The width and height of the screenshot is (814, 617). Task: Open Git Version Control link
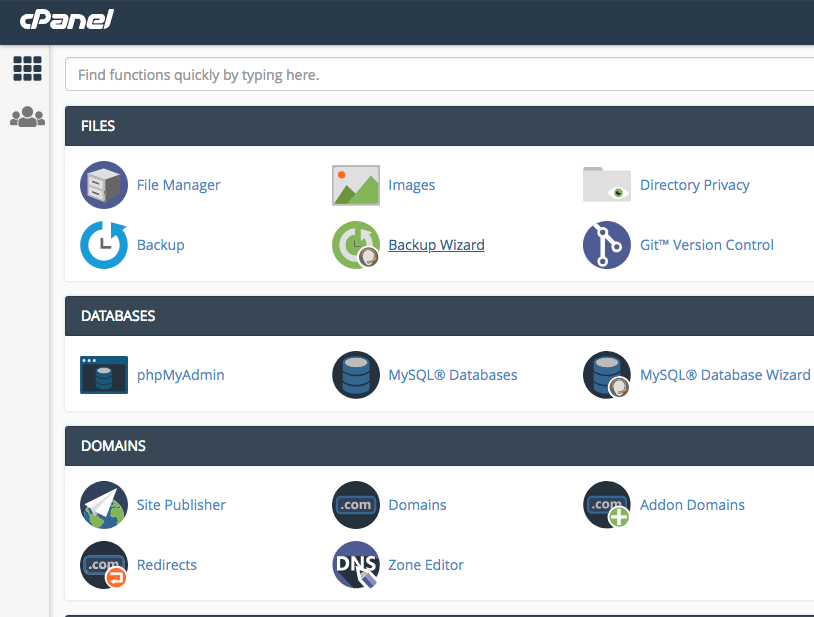click(707, 245)
